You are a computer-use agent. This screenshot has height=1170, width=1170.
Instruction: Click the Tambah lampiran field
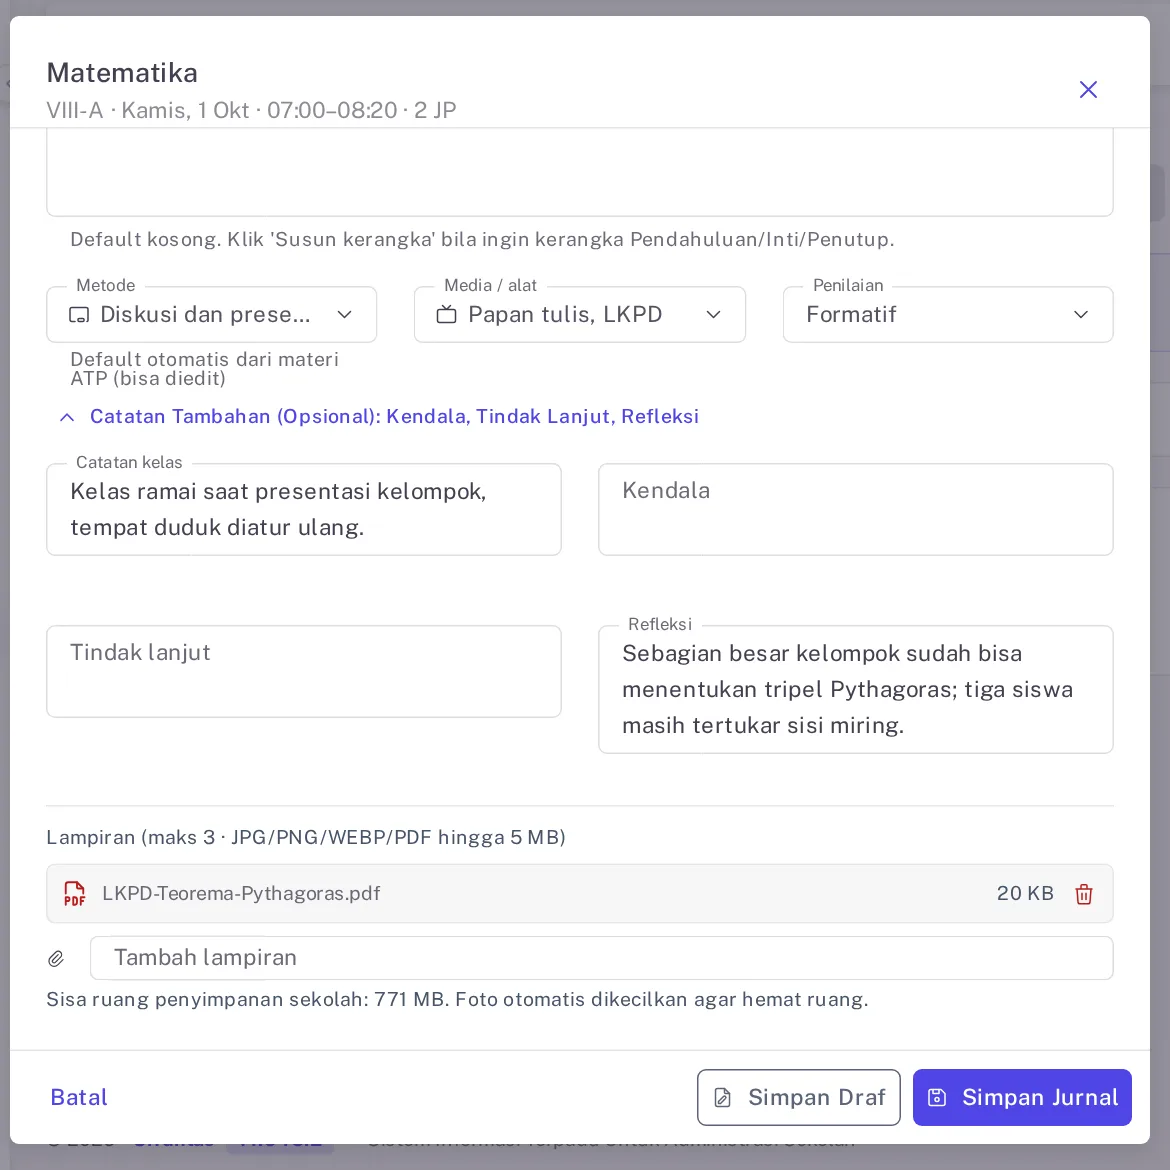click(x=601, y=958)
